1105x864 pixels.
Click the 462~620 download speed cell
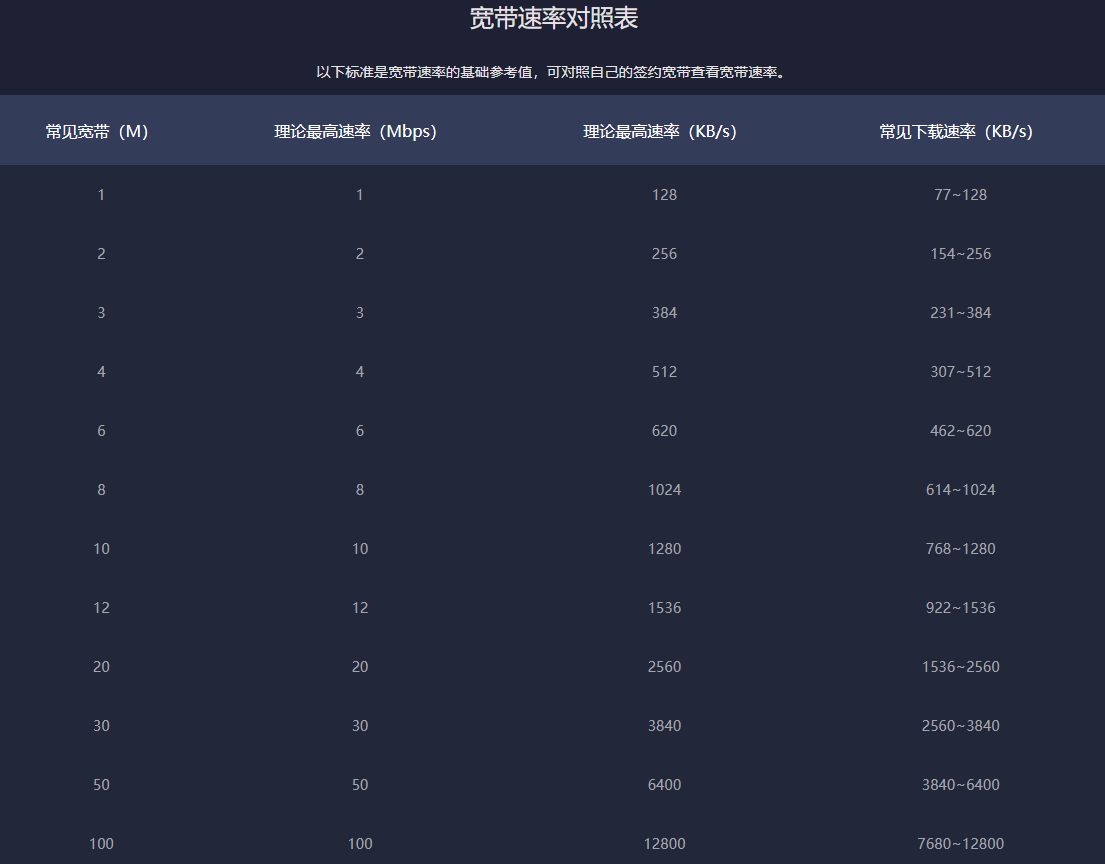[x=960, y=431]
